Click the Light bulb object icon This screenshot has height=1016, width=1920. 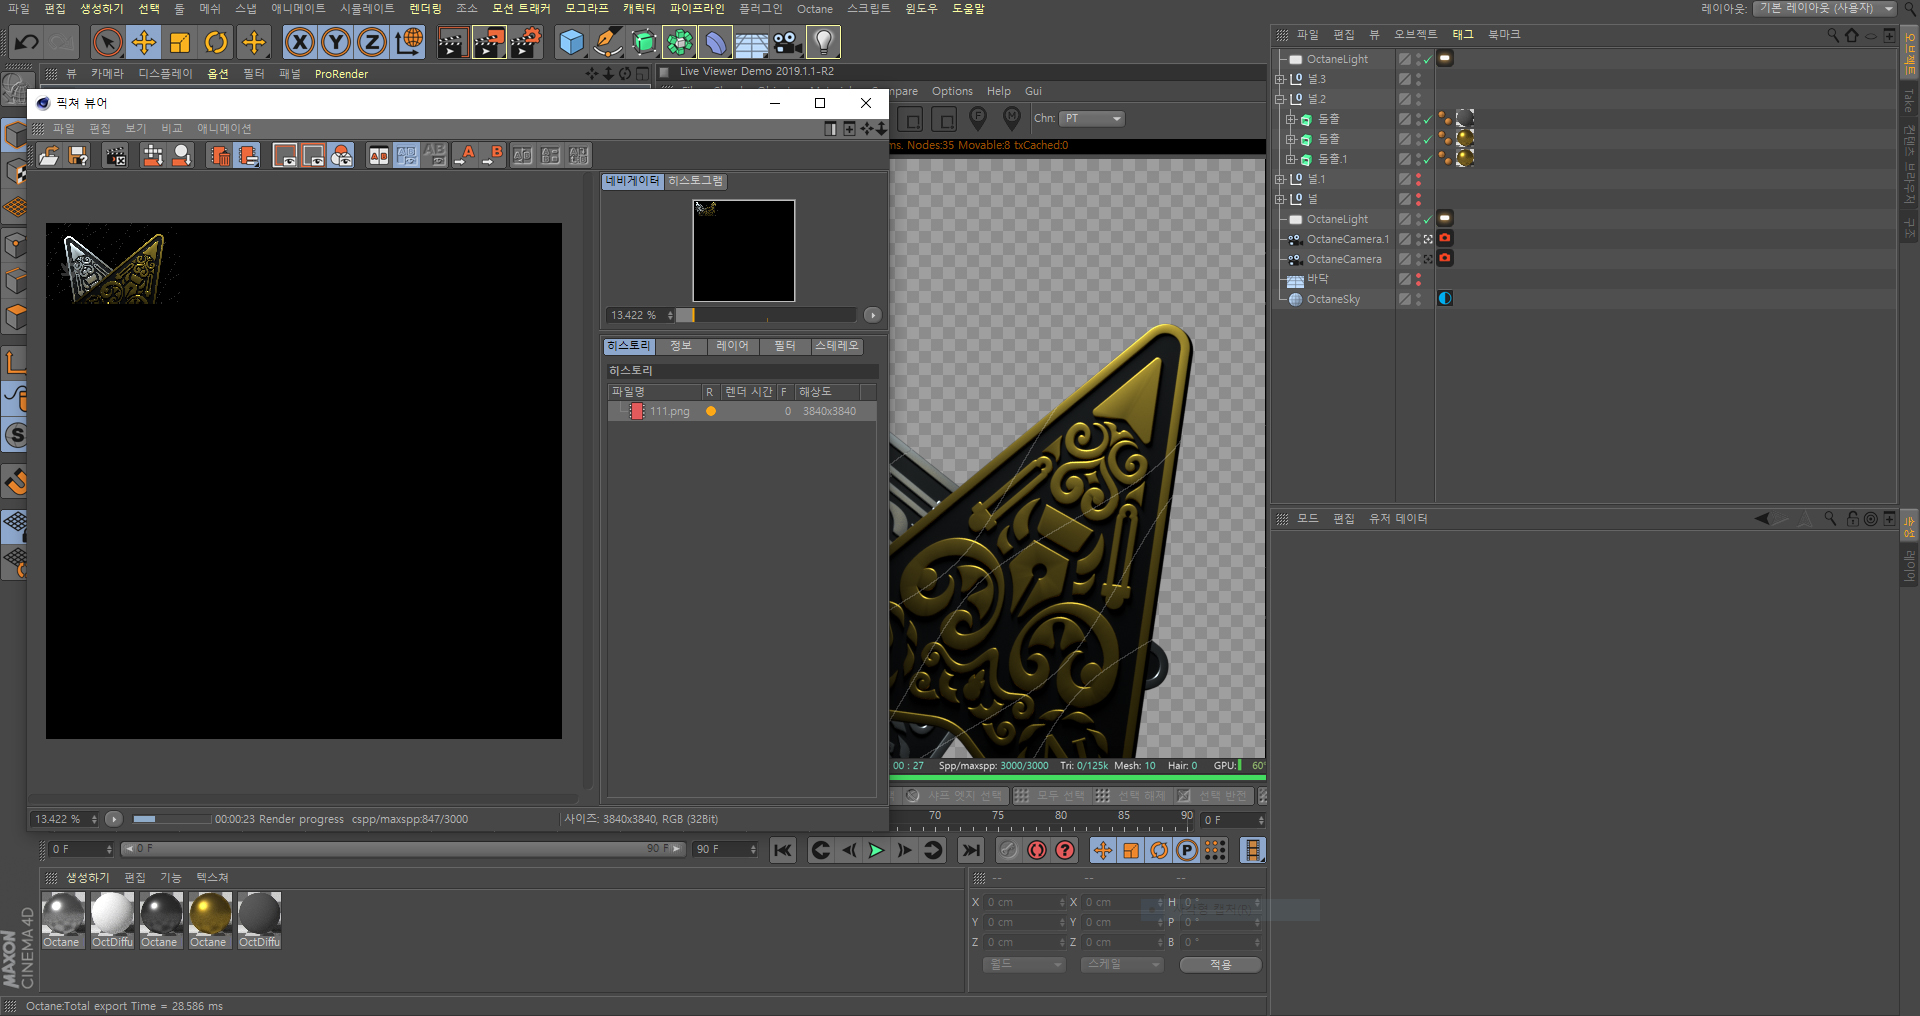pos(823,42)
